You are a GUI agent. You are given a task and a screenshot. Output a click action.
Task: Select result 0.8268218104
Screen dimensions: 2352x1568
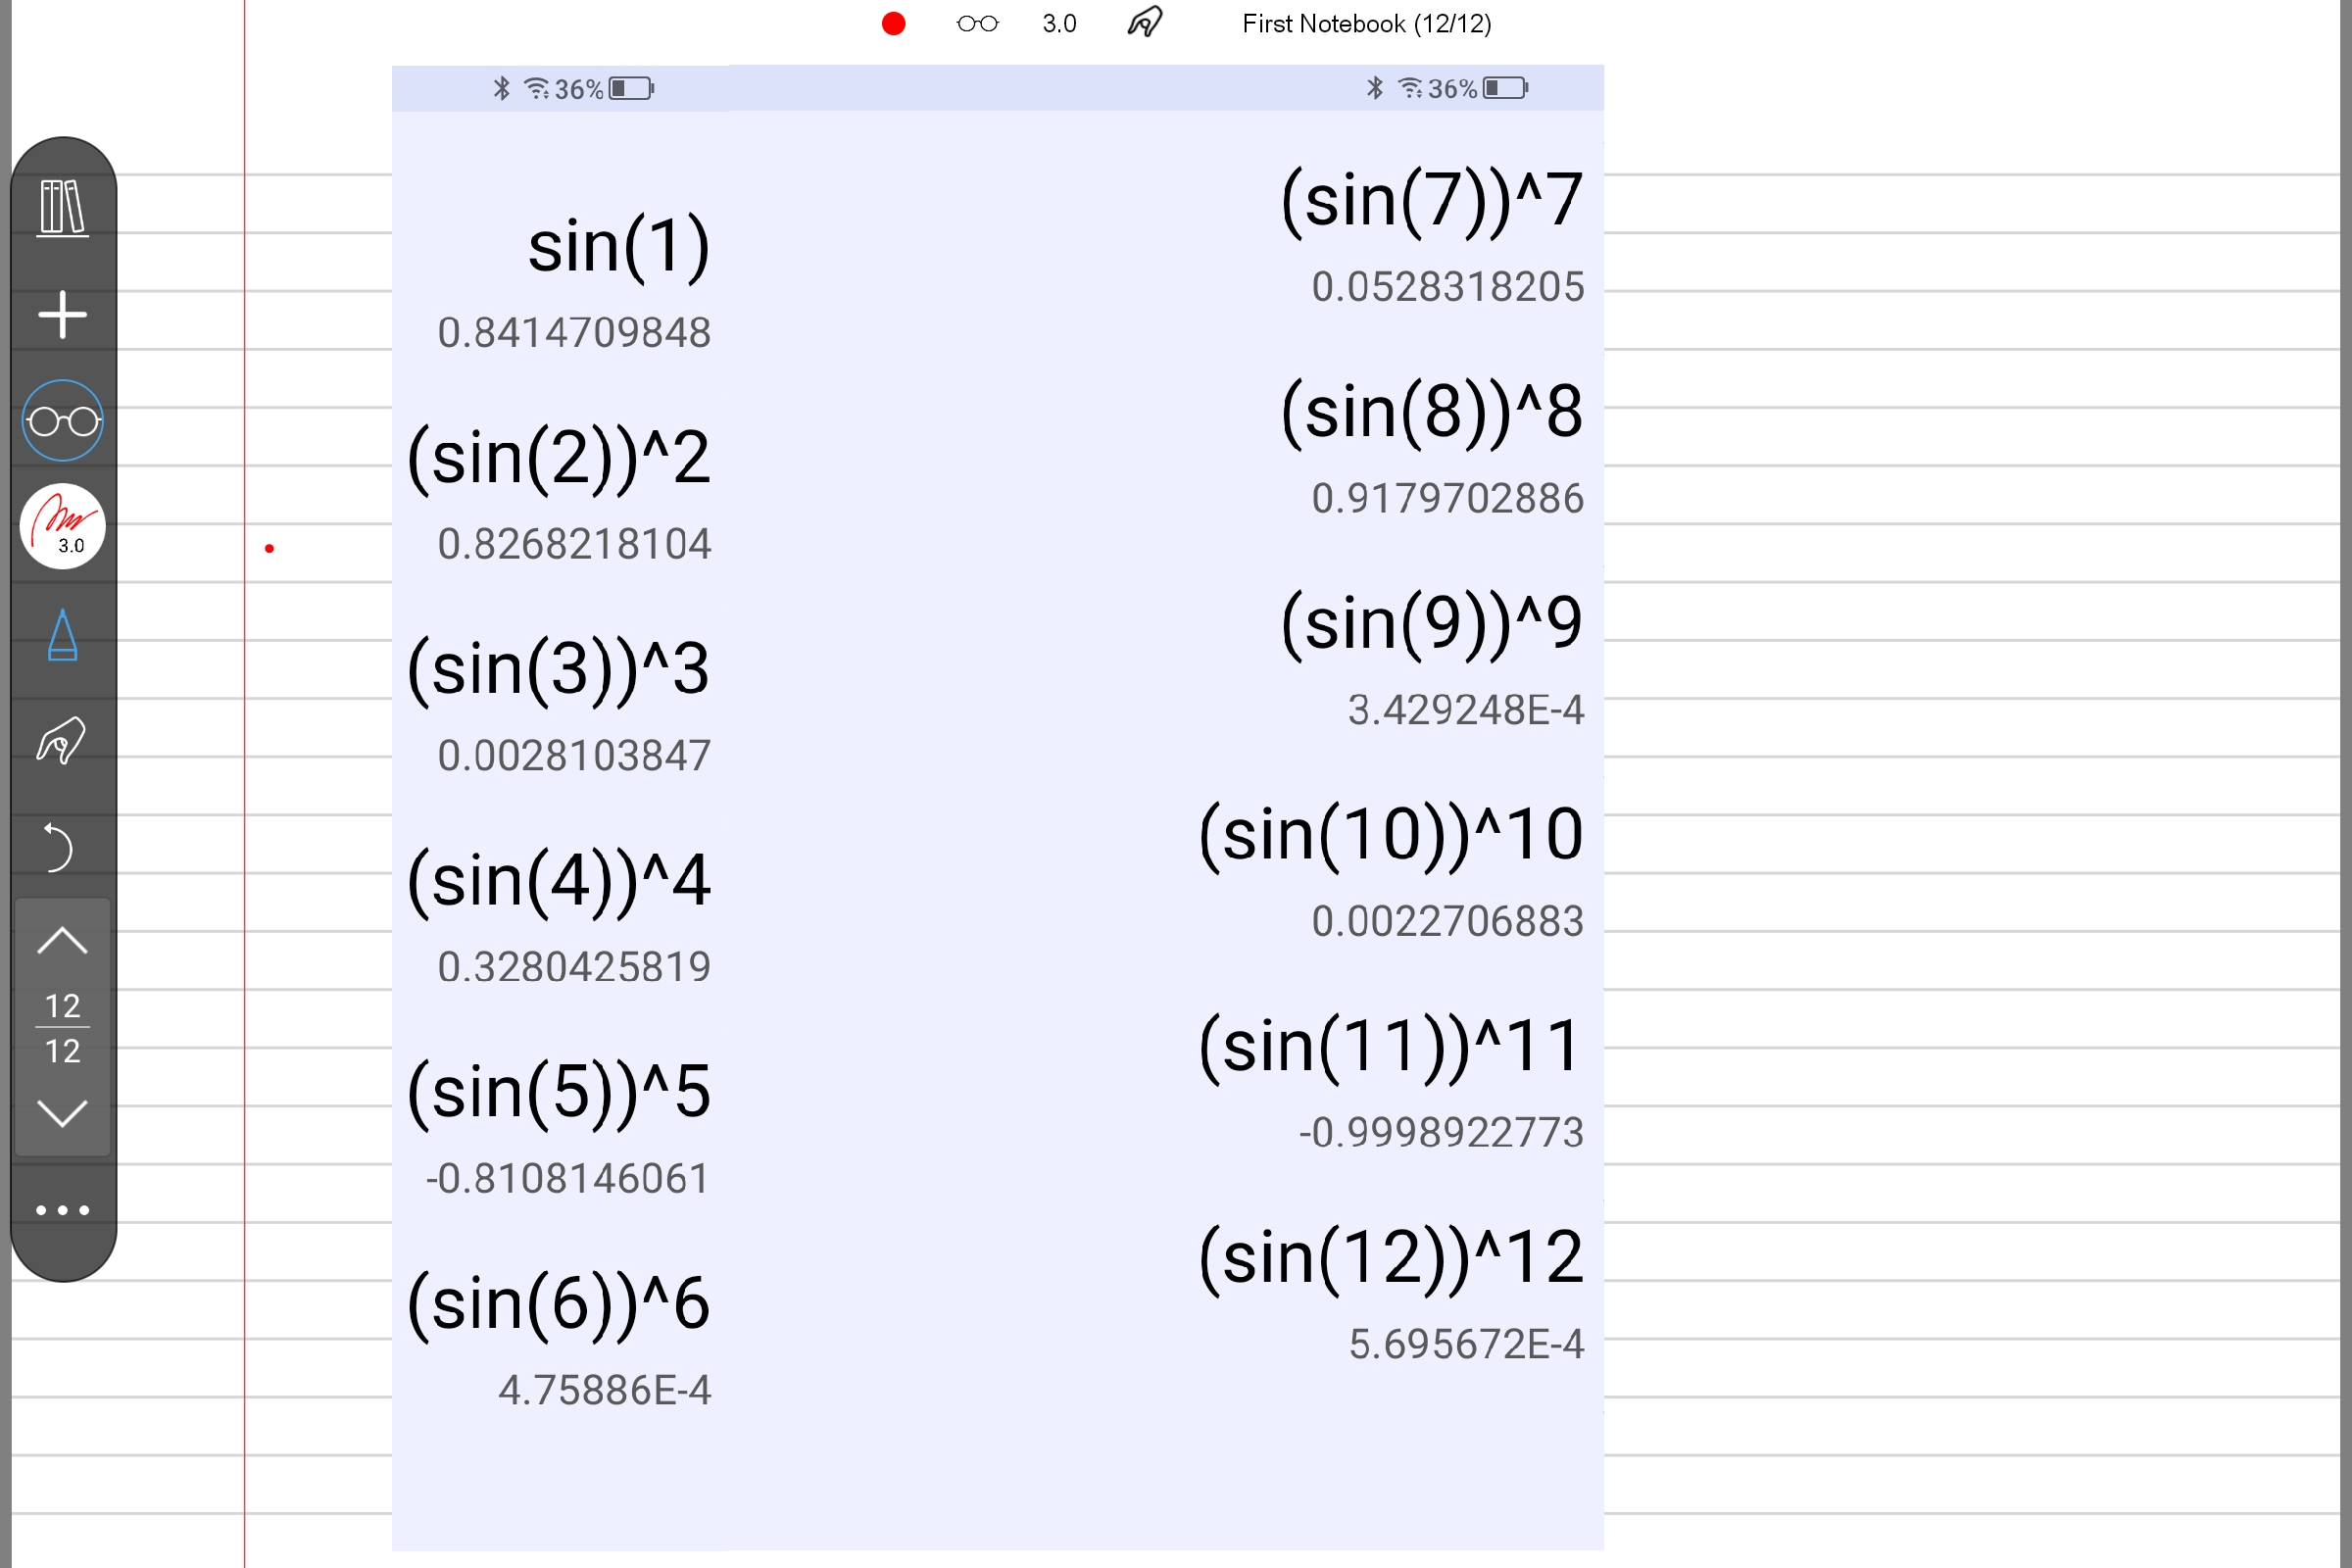coord(574,544)
